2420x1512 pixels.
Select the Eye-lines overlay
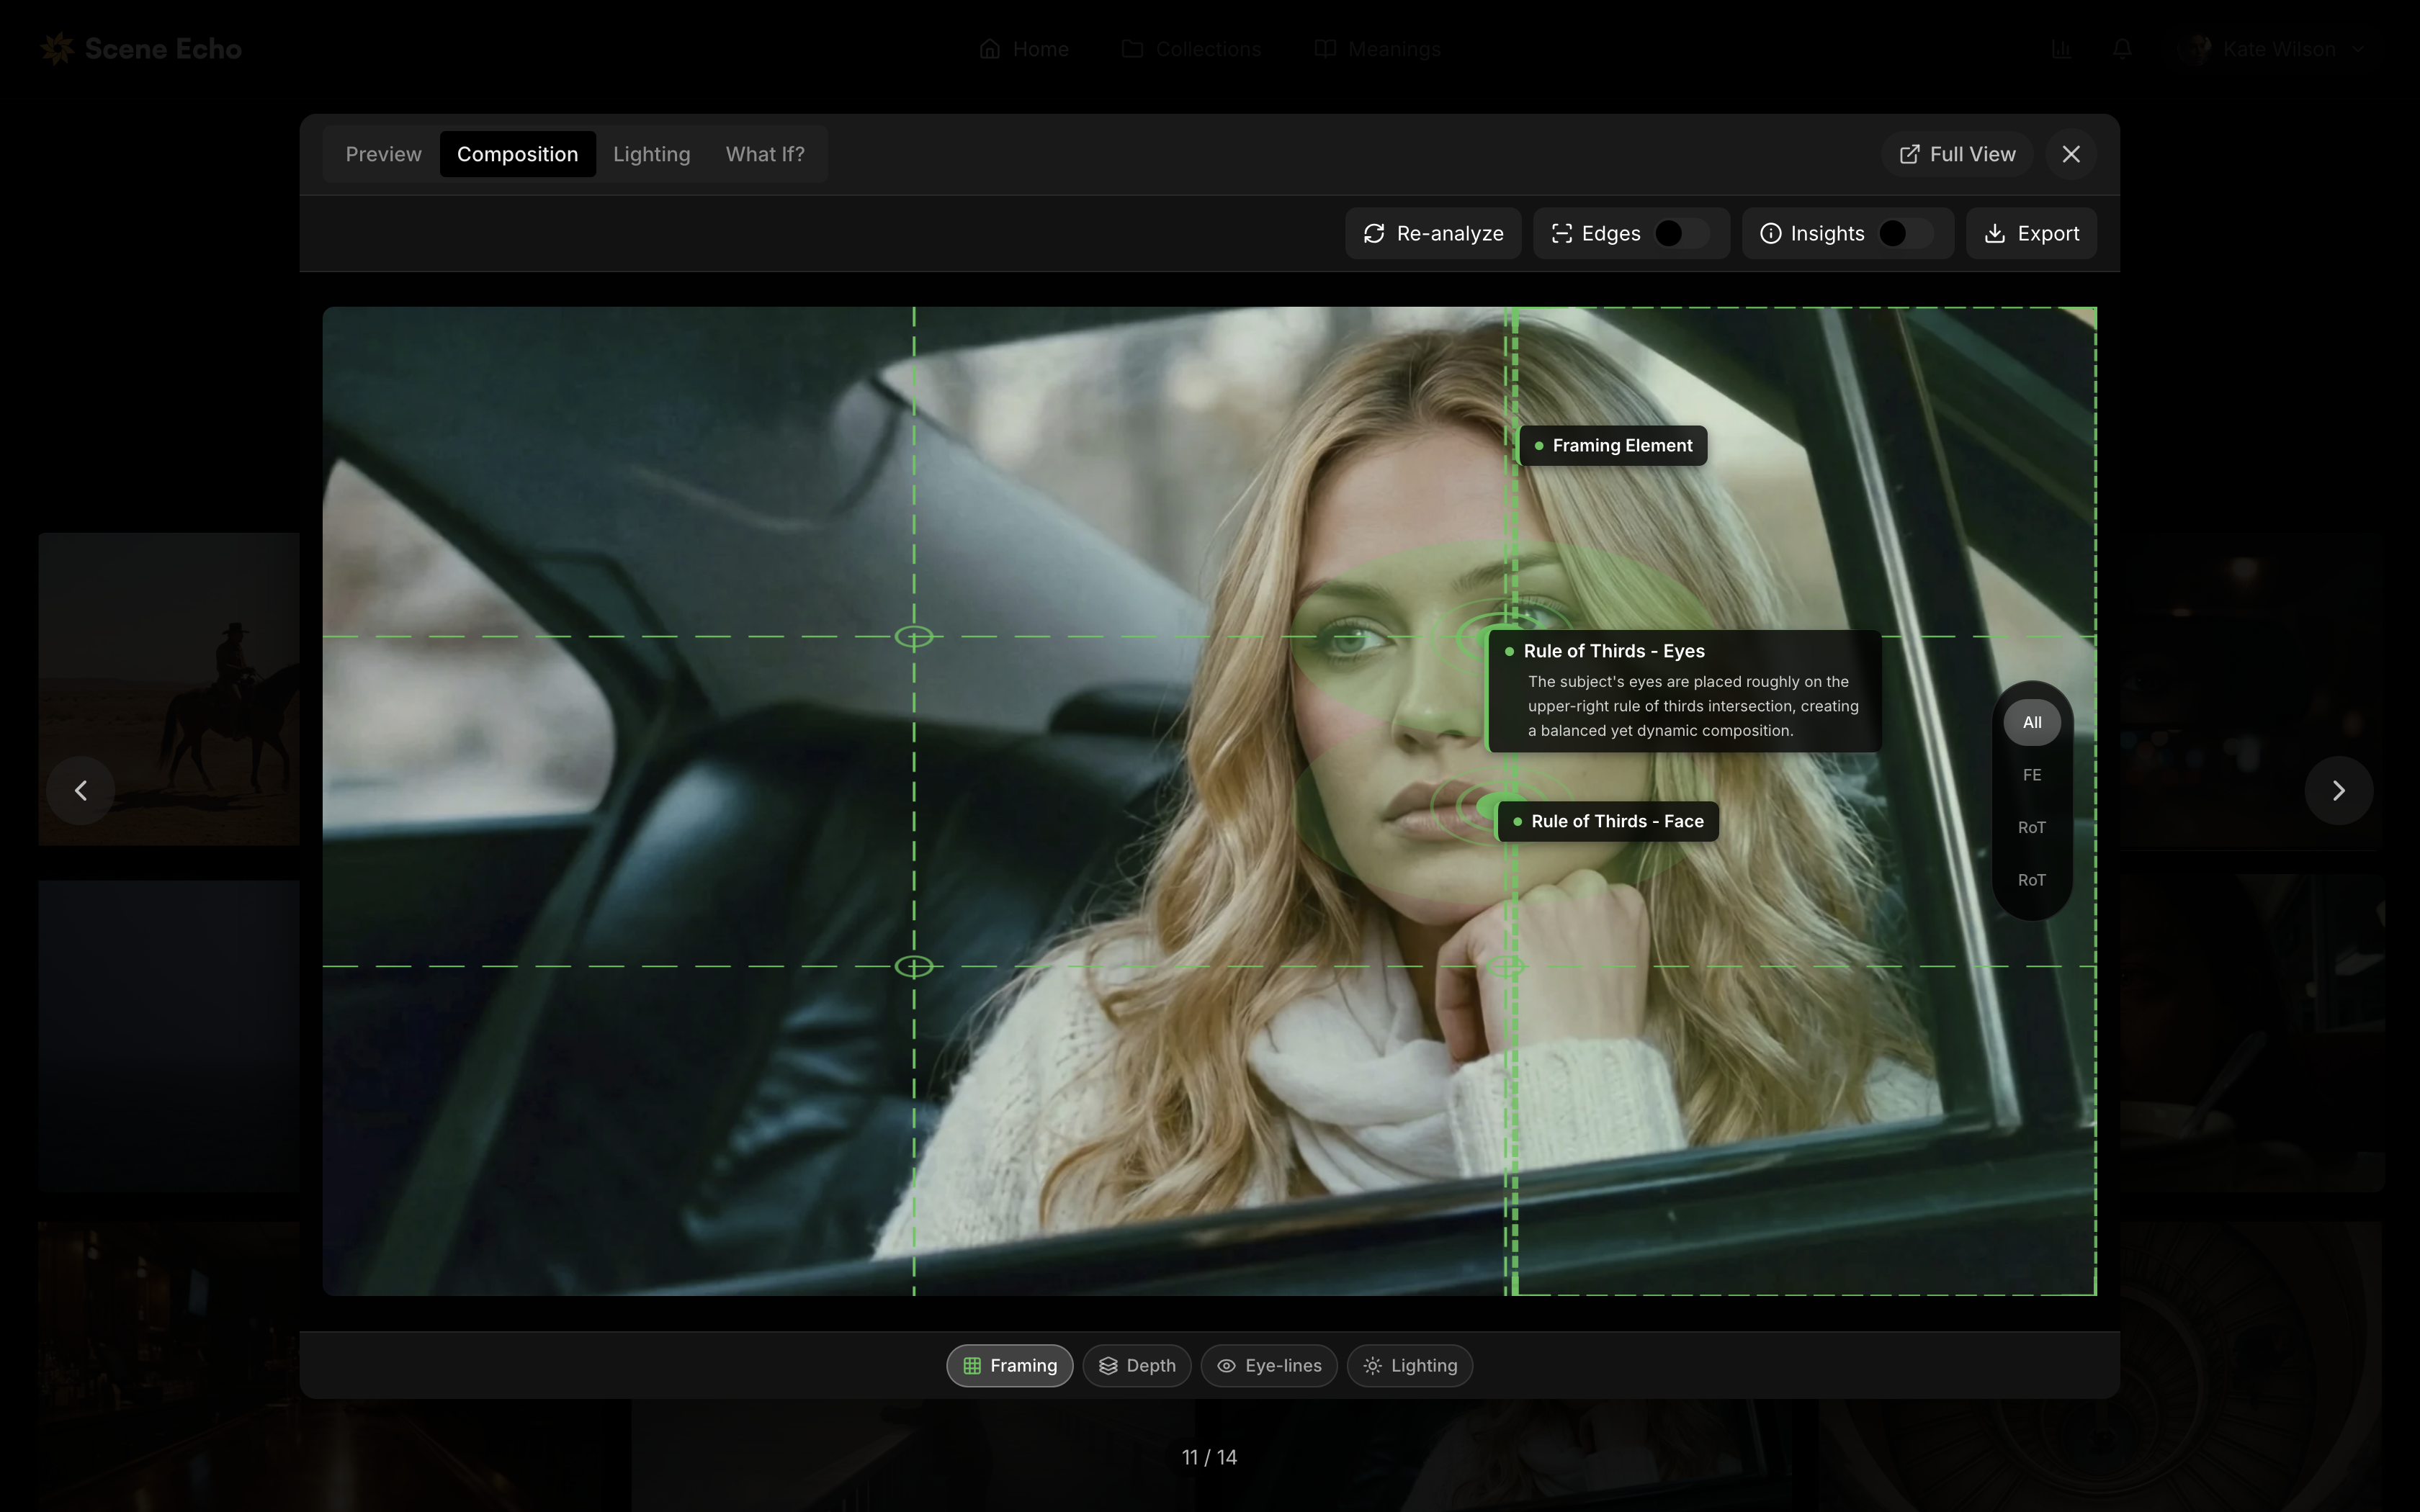[x=1269, y=1366]
